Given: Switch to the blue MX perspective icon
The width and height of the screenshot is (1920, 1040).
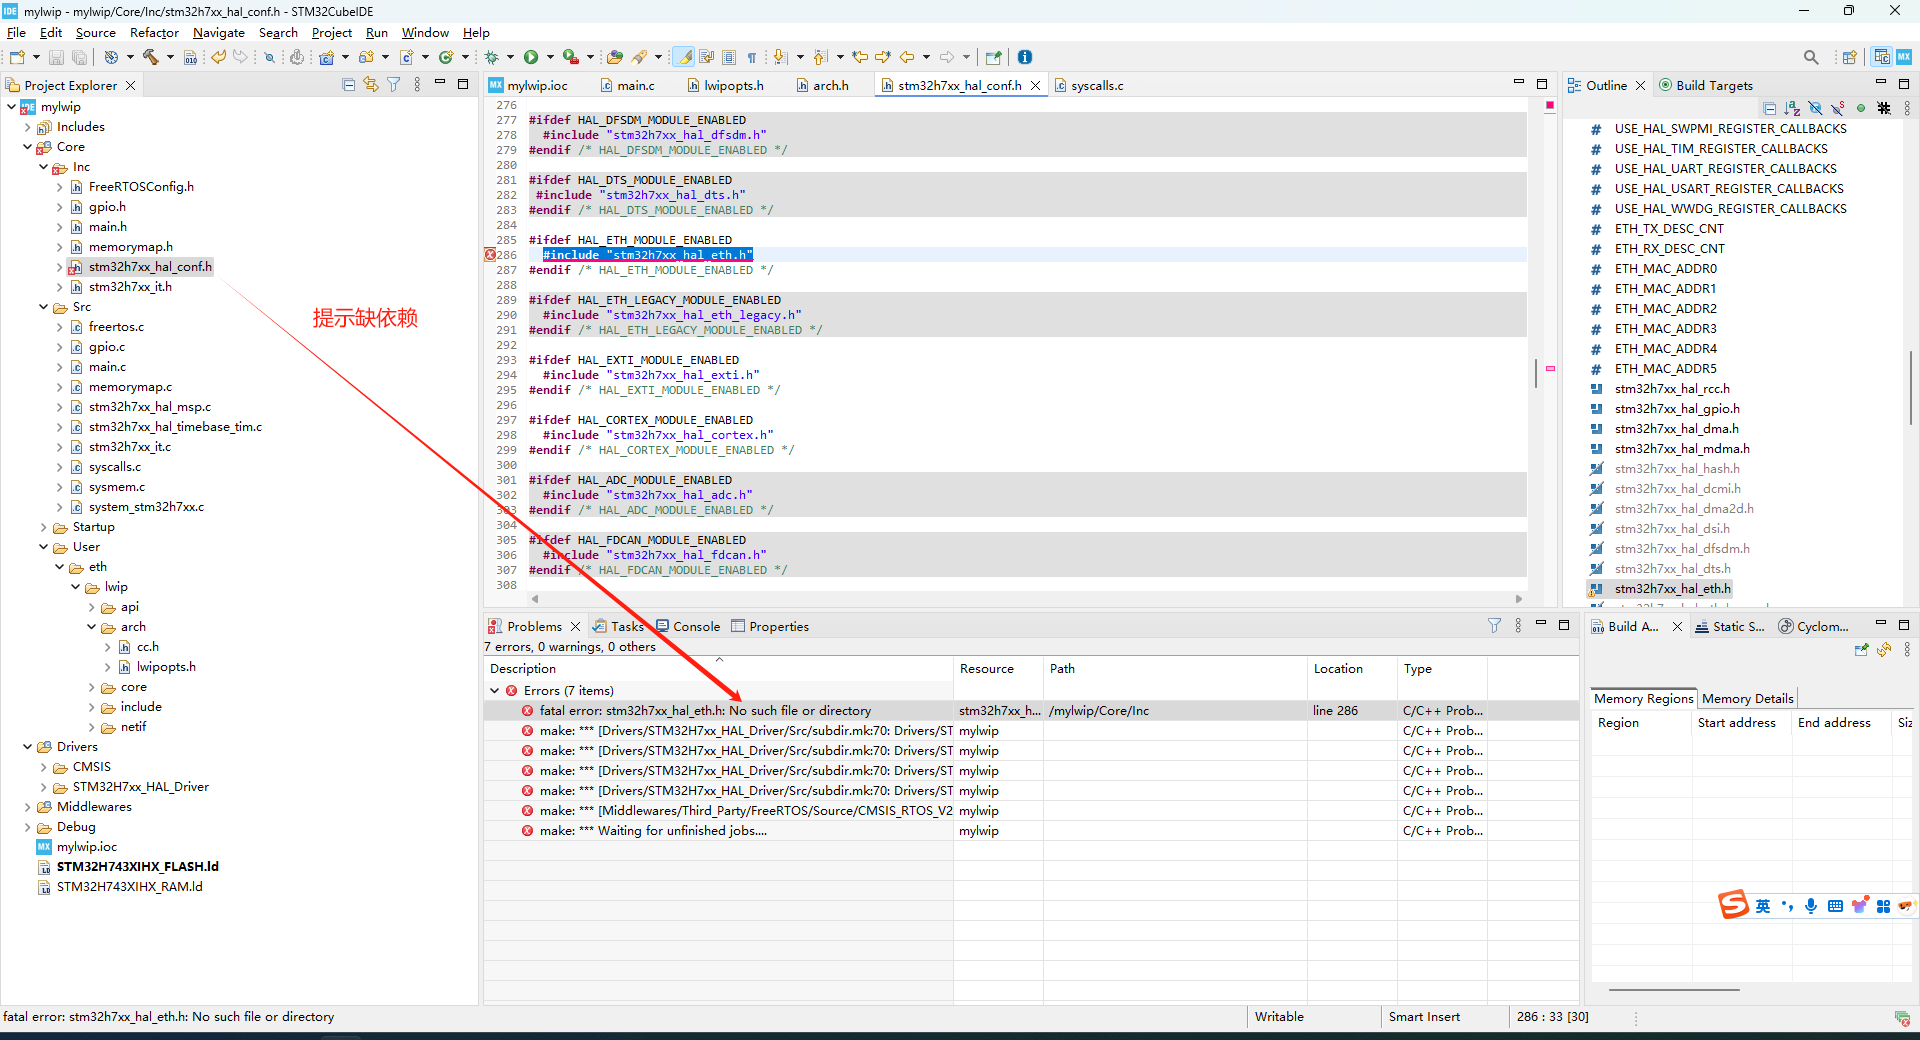Looking at the screenshot, I should 1904,57.
